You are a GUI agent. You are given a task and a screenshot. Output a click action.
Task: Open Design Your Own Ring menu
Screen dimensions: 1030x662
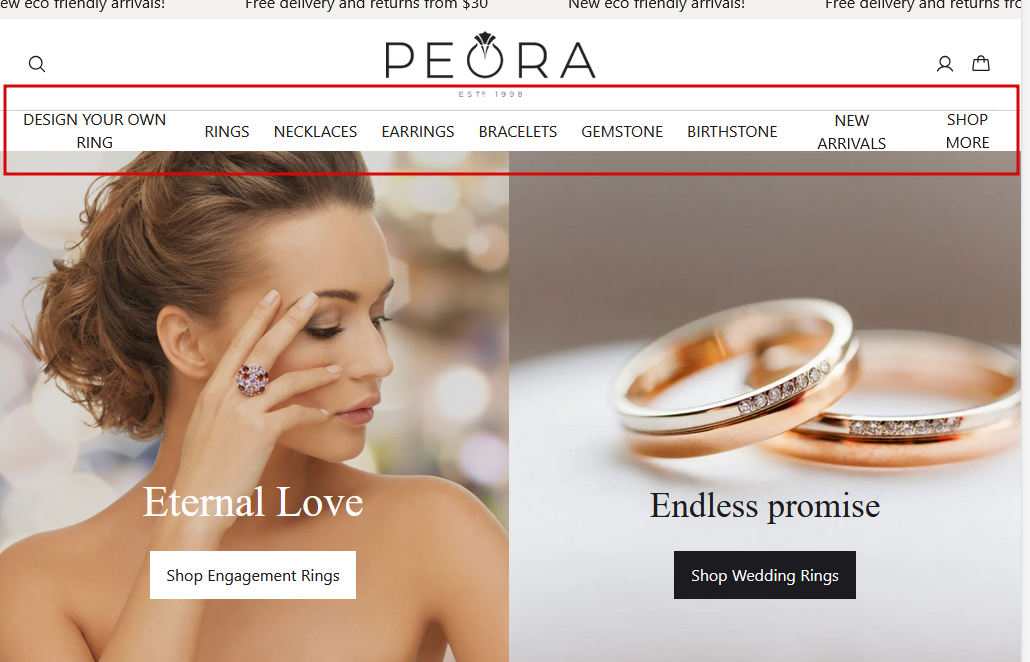tap(95, 131)
